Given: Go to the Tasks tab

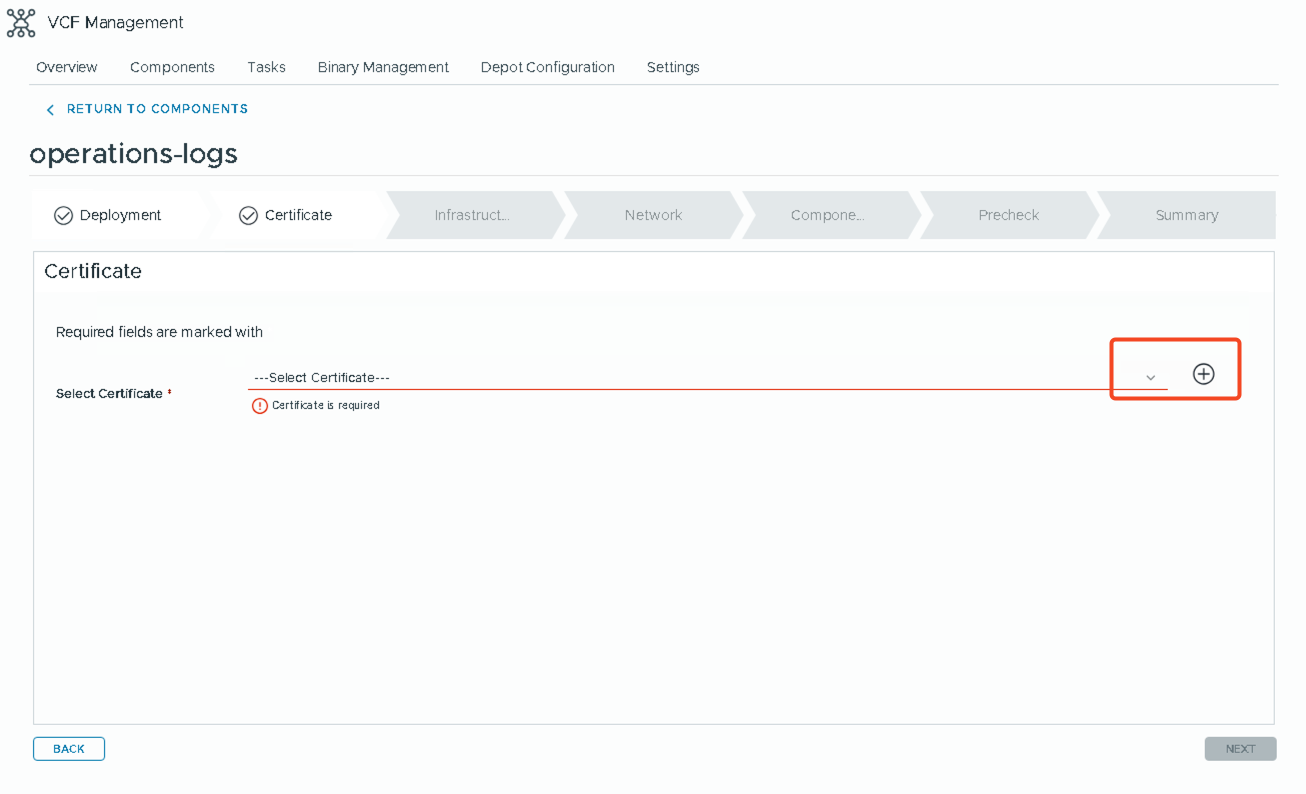Looking at the screenshot, I should point(266,67).
